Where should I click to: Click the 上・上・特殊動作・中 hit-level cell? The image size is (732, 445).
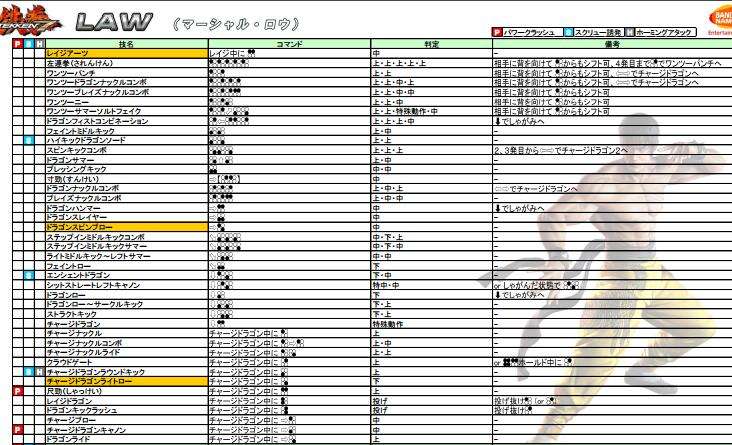click(x=431, y=111)
